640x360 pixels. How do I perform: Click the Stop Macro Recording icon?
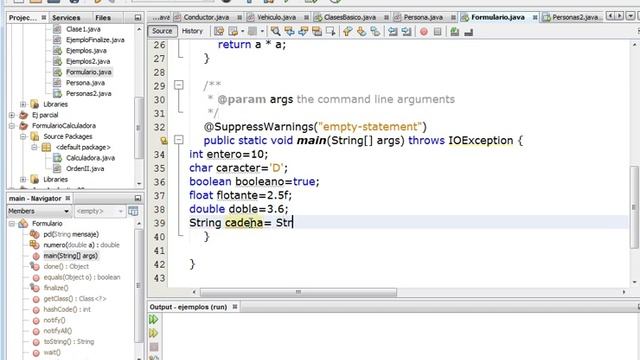coord(438,31)
